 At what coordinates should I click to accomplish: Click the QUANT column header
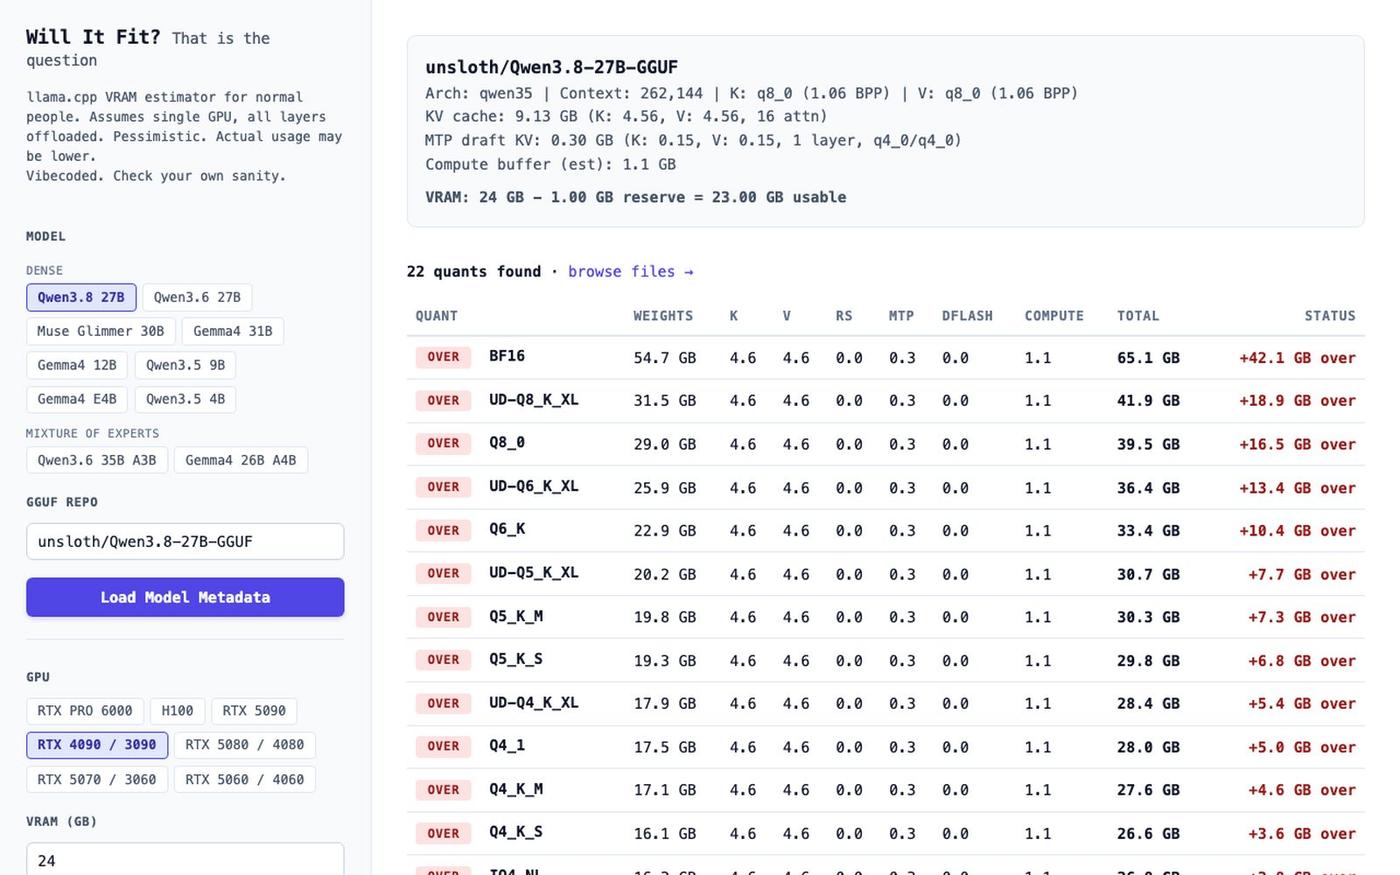pos(437,316)
